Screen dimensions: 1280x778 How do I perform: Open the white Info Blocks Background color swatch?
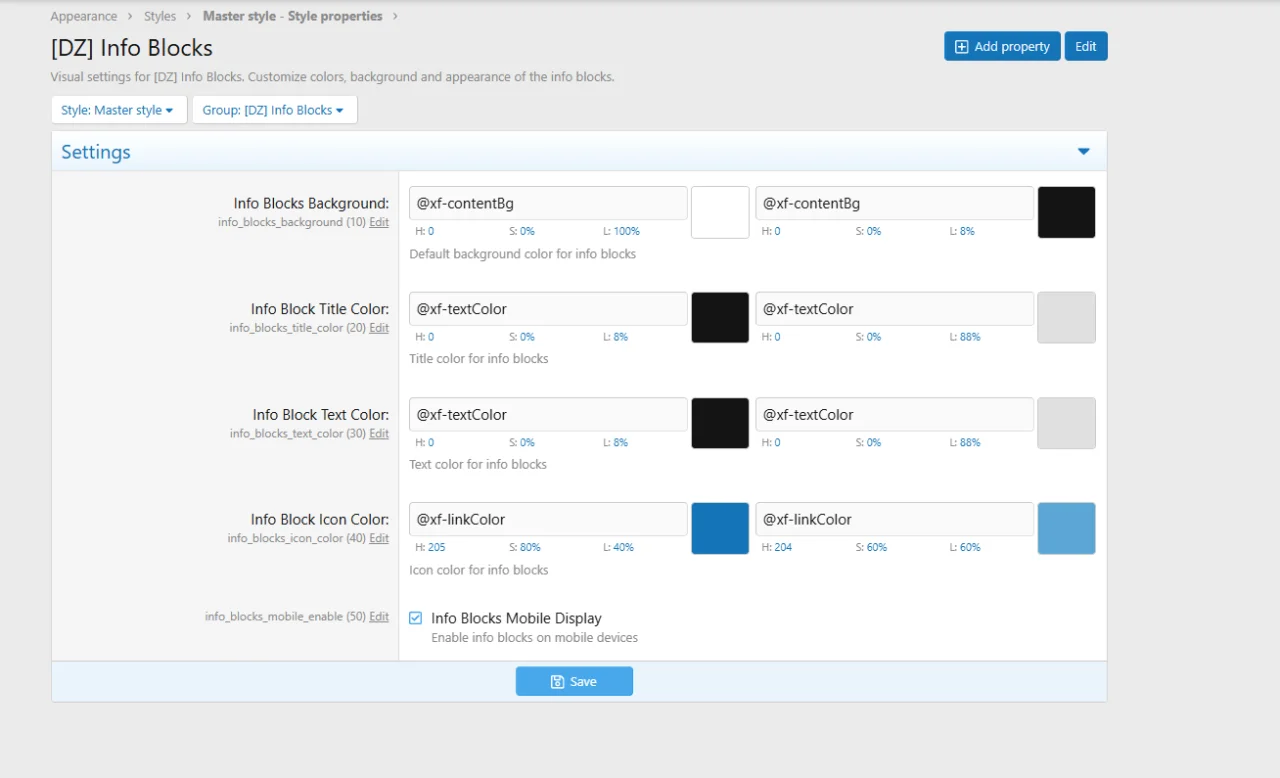[x=720, y=212]
